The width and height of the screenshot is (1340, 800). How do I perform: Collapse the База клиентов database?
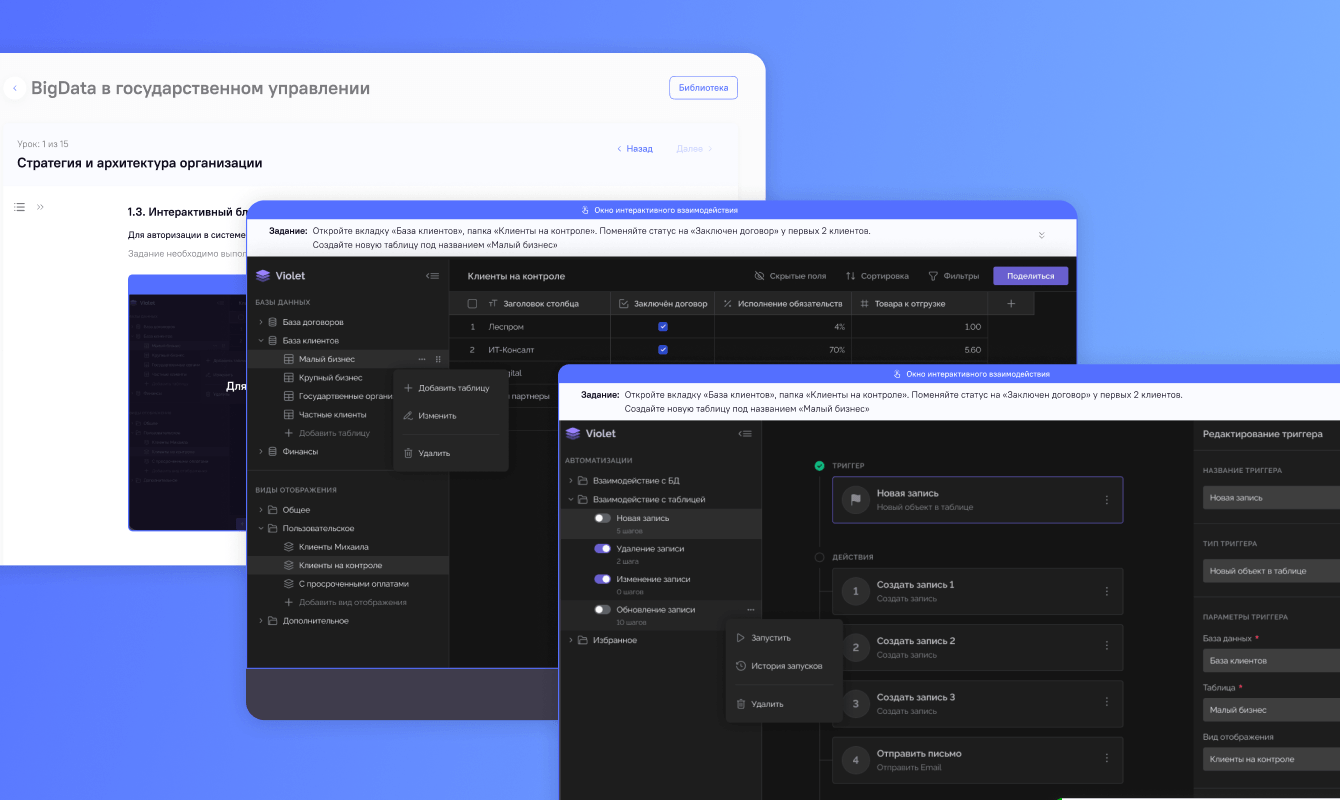pos(261,341)
